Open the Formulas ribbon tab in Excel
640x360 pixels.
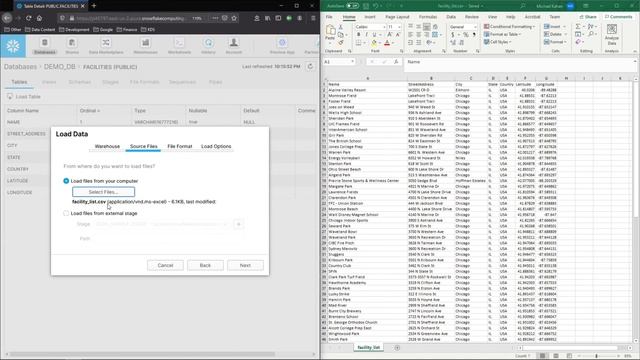[x=428, y=17]
